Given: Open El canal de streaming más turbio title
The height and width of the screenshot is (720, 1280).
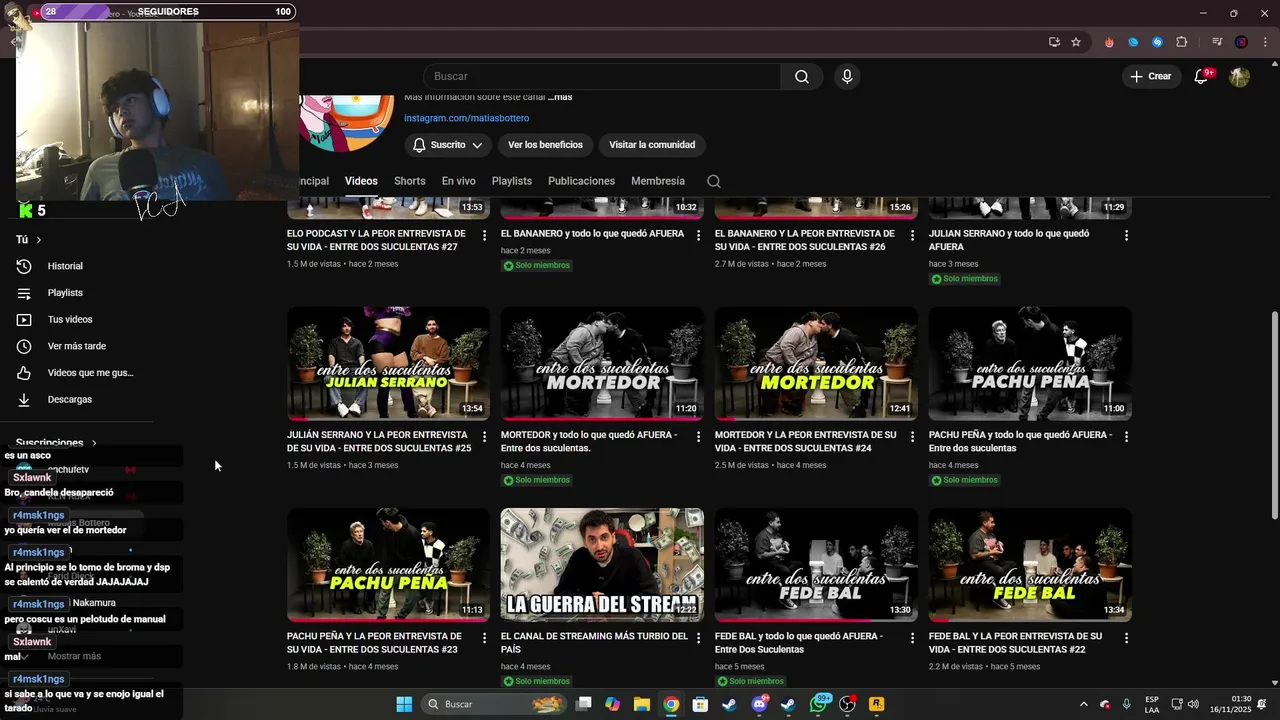Looking at the screenshot, I should [x=594, y=643].
